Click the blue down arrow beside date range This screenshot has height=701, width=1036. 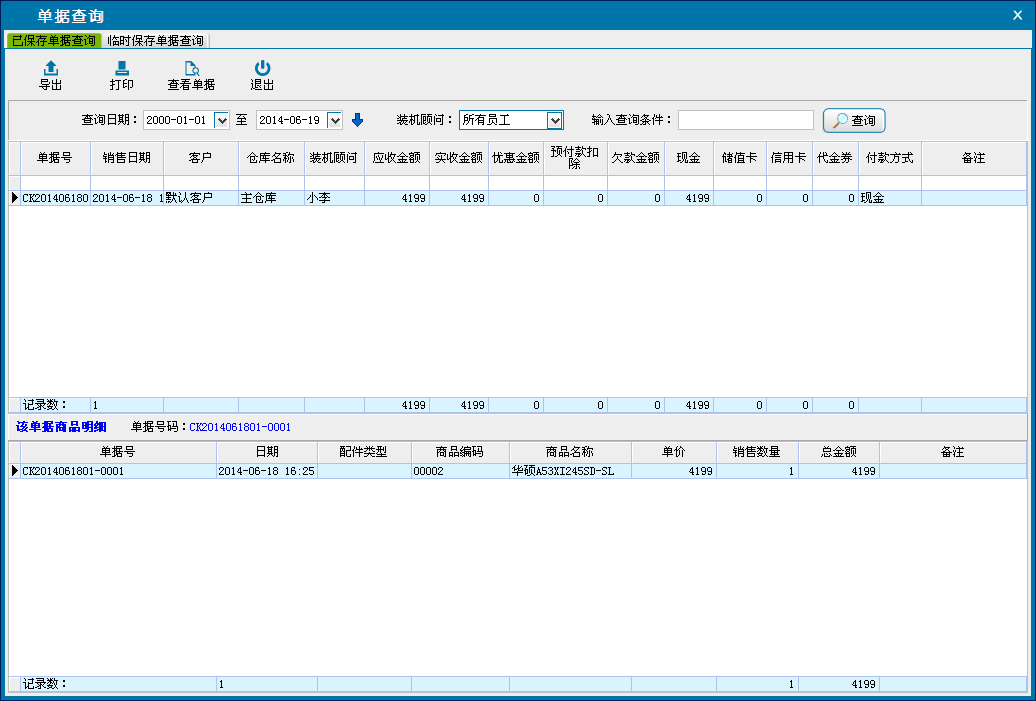pyautogui.click(x=357, y=120)
